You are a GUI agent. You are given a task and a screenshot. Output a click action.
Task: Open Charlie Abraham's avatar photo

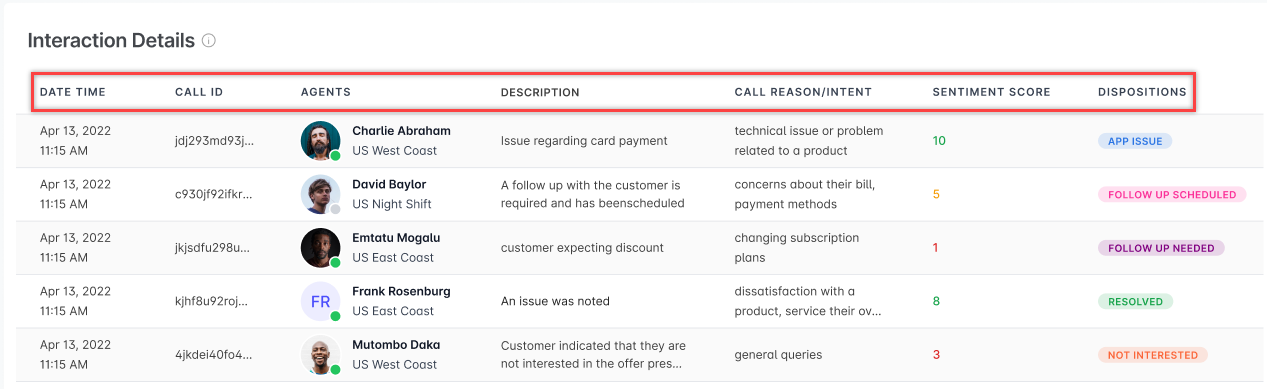tap(321, 141)
